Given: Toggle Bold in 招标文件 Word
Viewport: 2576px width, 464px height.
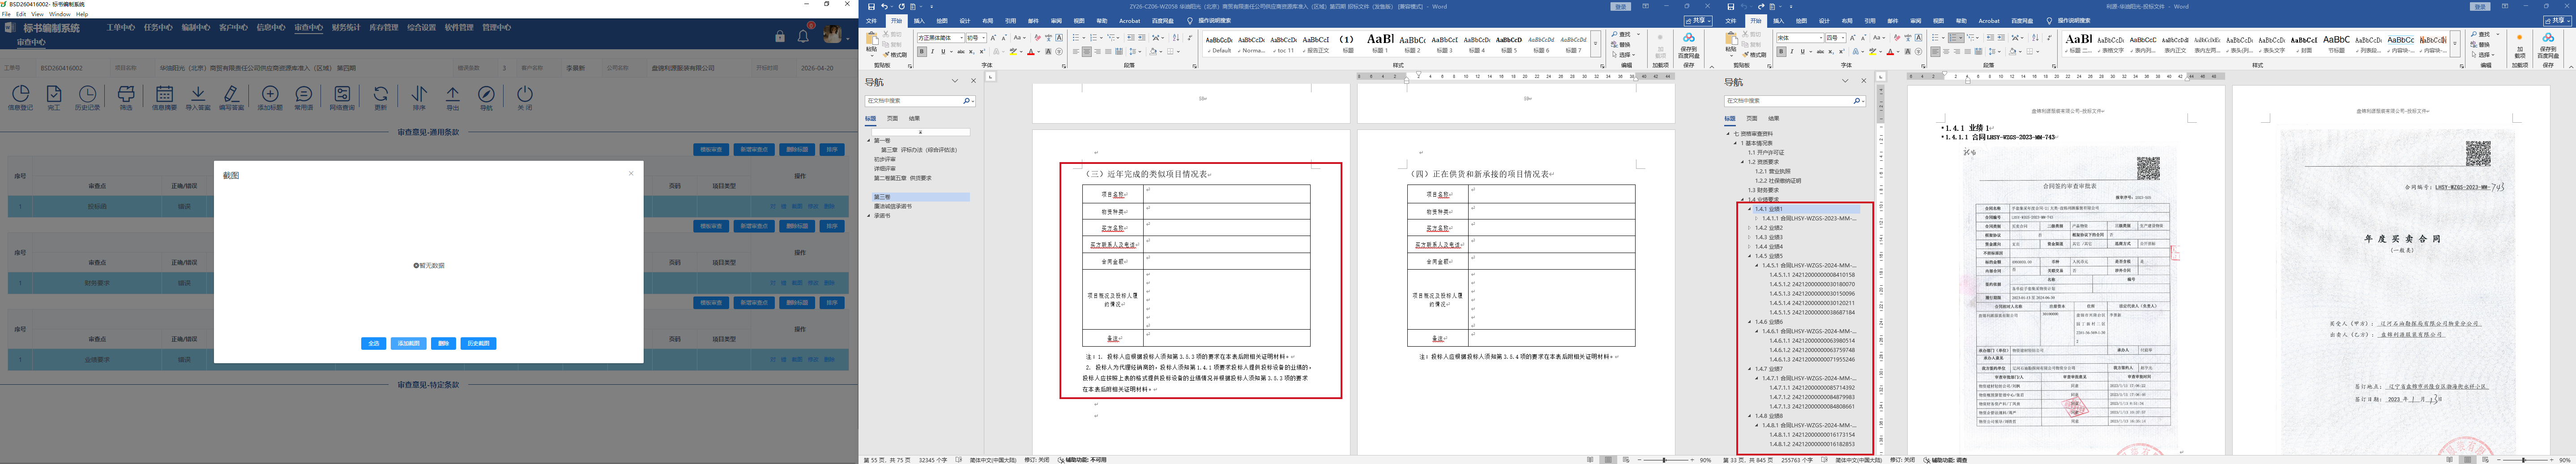Looking at the screenshot, I should [921, 52].
